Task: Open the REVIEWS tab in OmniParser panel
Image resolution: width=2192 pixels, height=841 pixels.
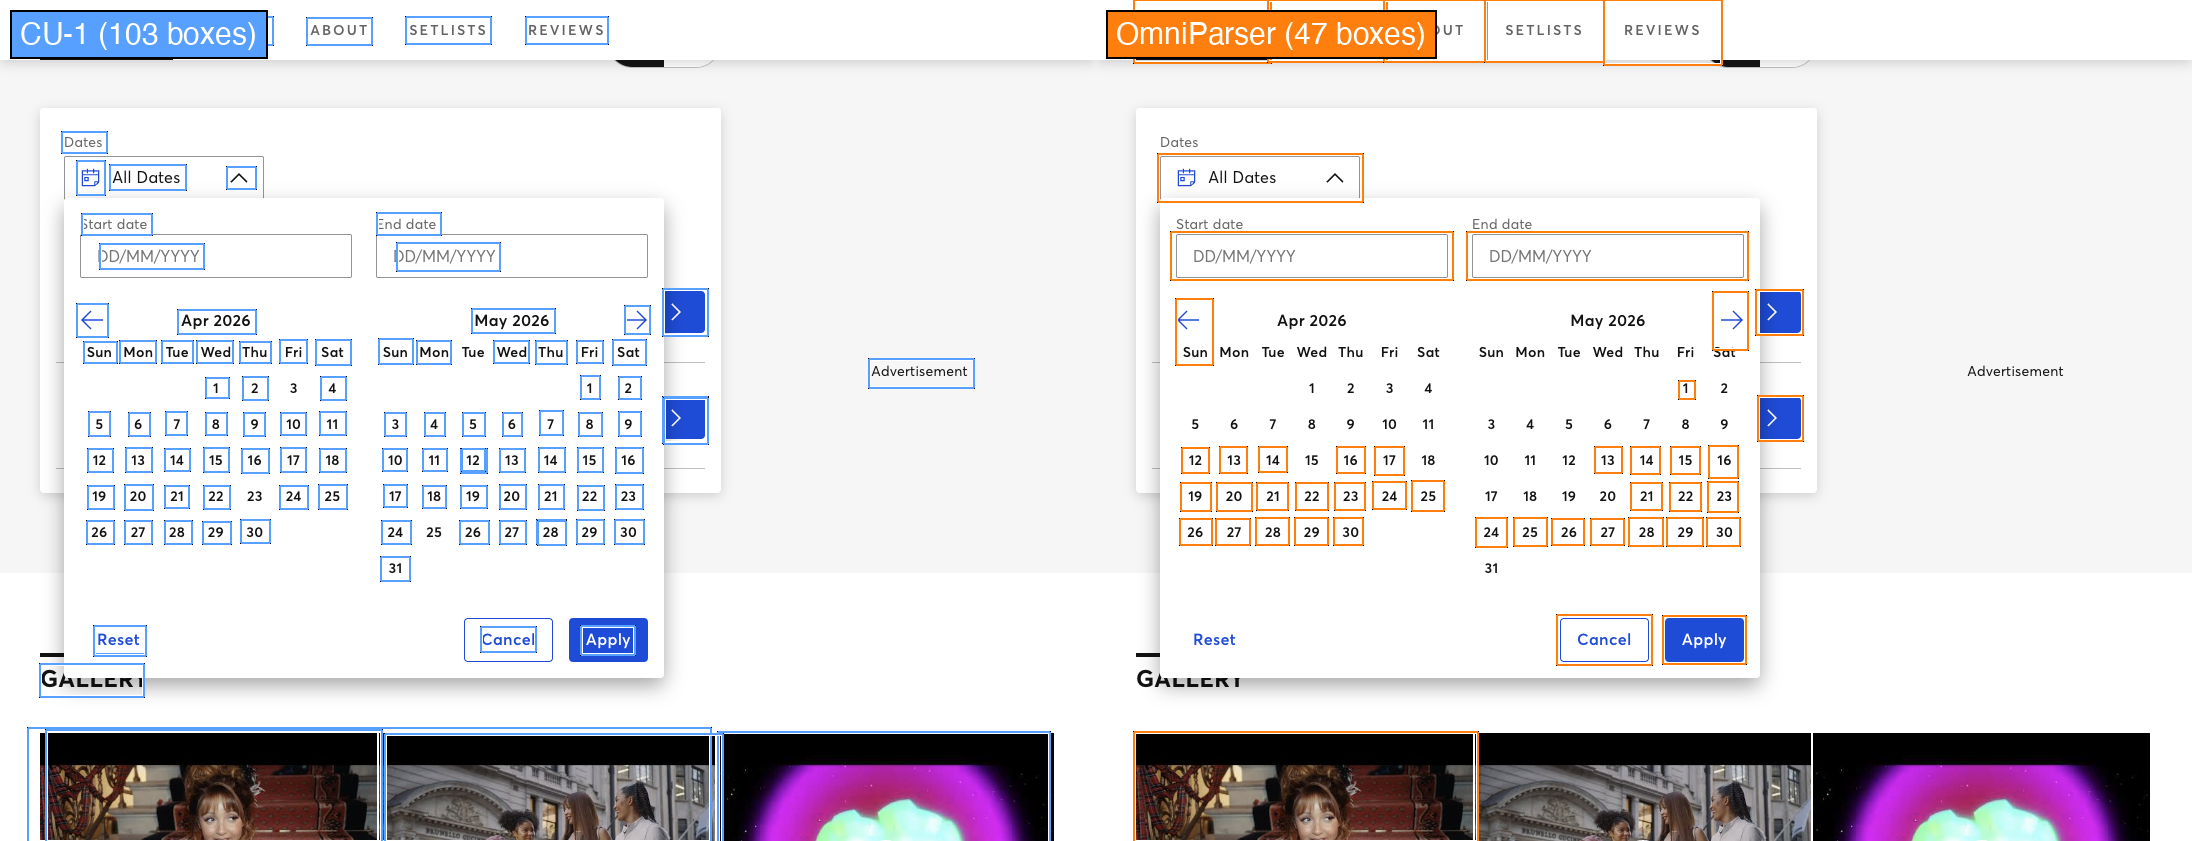Action: coord(1662,30)
